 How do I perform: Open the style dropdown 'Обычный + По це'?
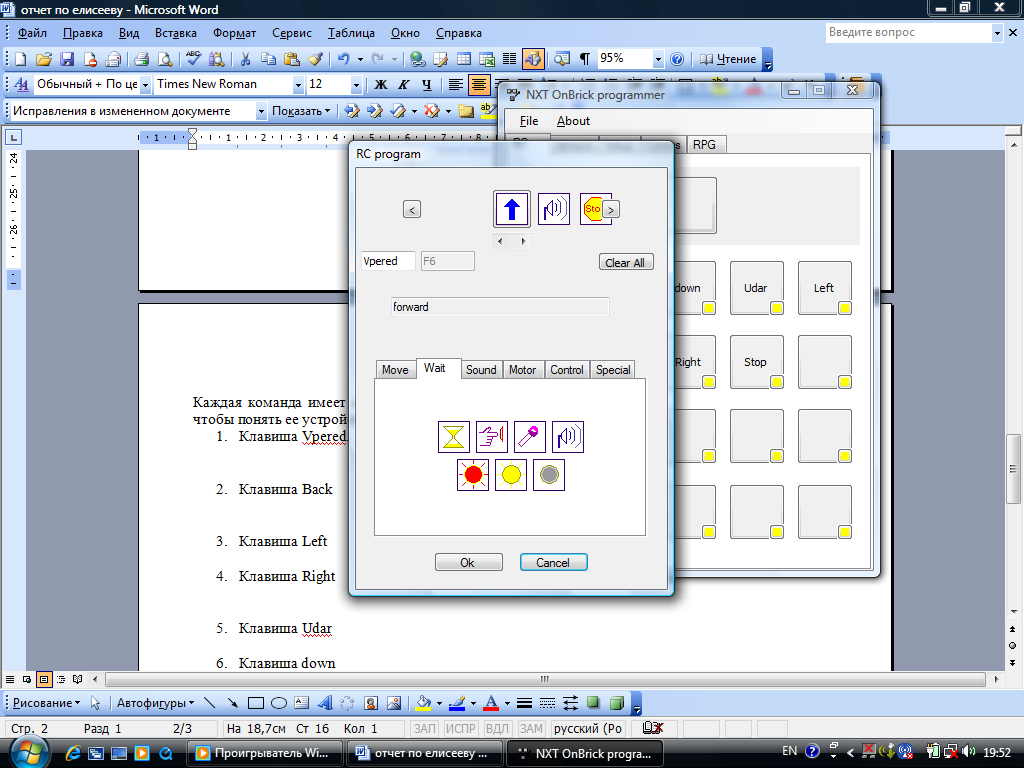click(145, 85)
